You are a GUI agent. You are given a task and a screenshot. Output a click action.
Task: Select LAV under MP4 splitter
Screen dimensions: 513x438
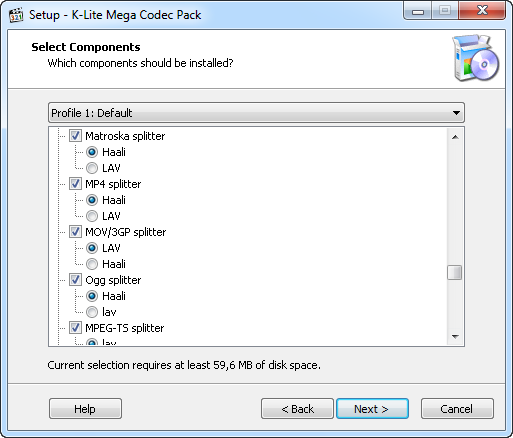92,216
